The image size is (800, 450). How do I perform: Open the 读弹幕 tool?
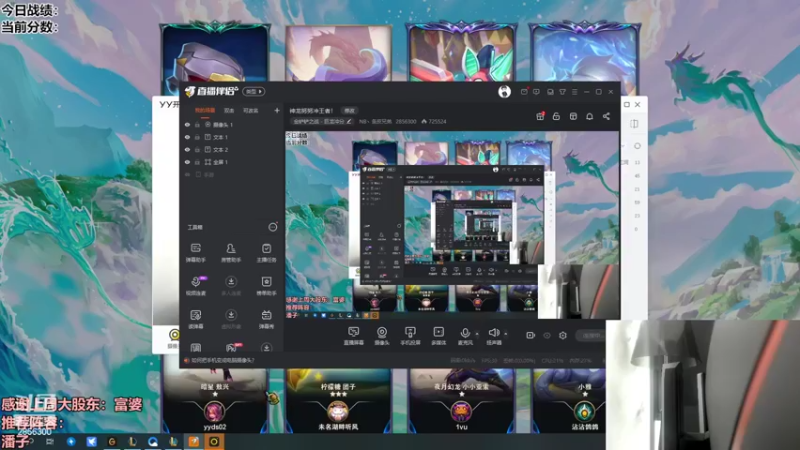pos(195,319)
